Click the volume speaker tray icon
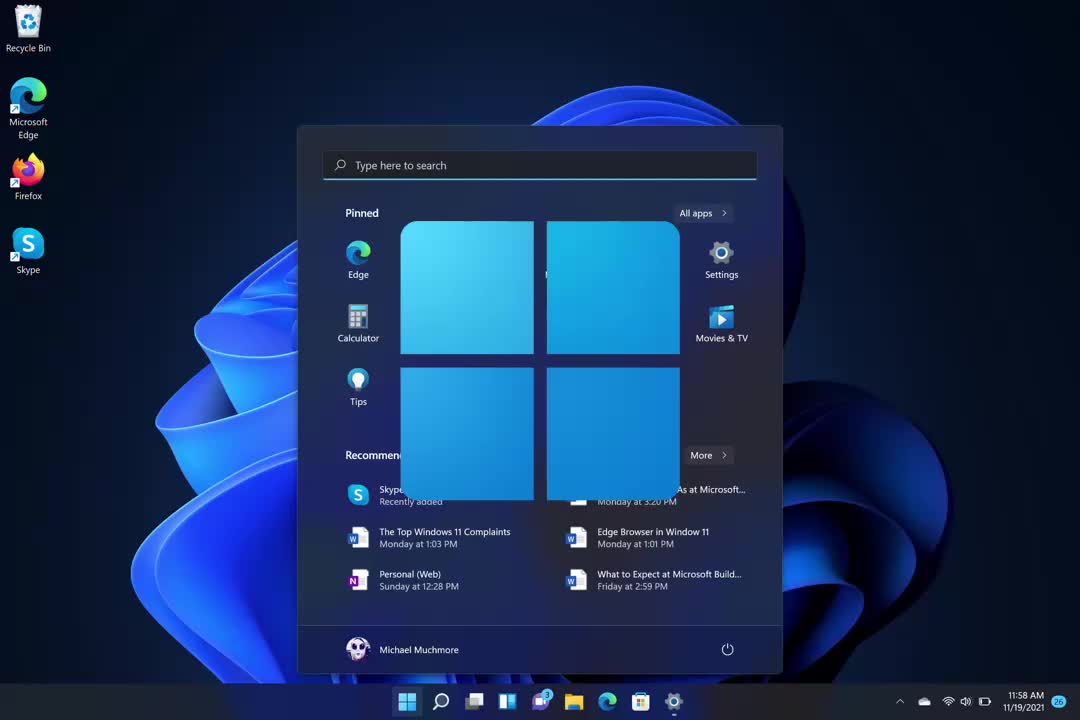The image size is (1080, 720). tap(966, 701)
